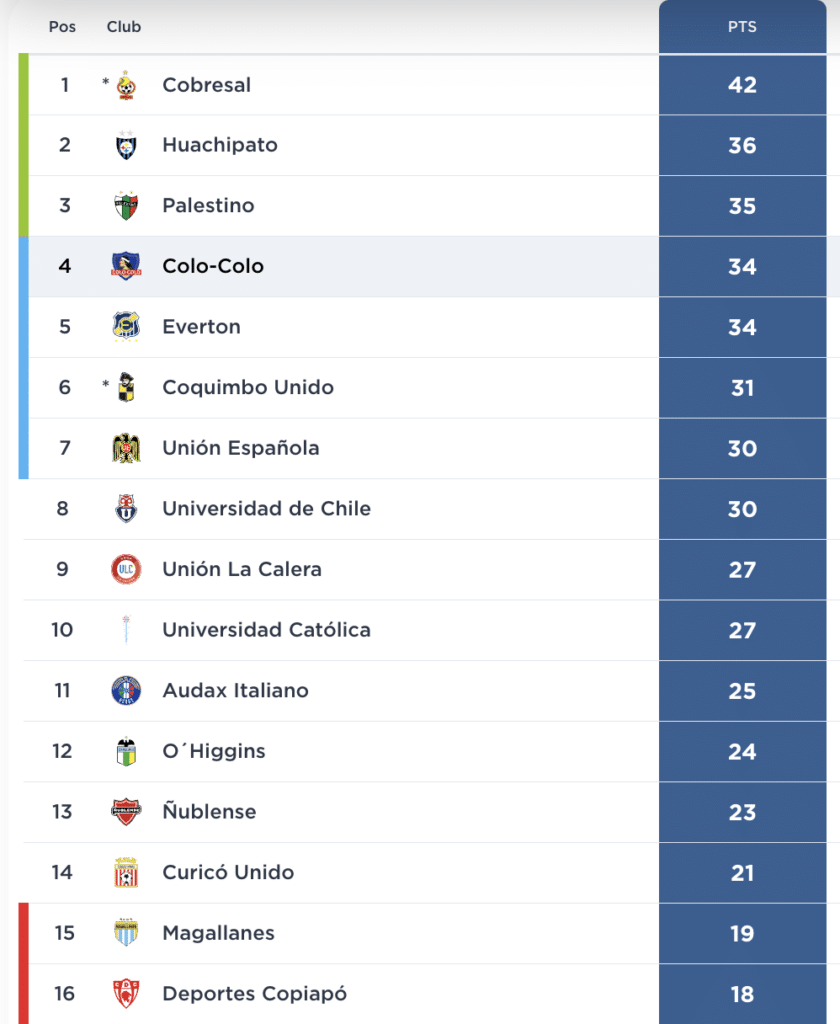Viewport: 840px width, 1024px height.
Task: Open the Palestino team page
Action: click(208, 206)
